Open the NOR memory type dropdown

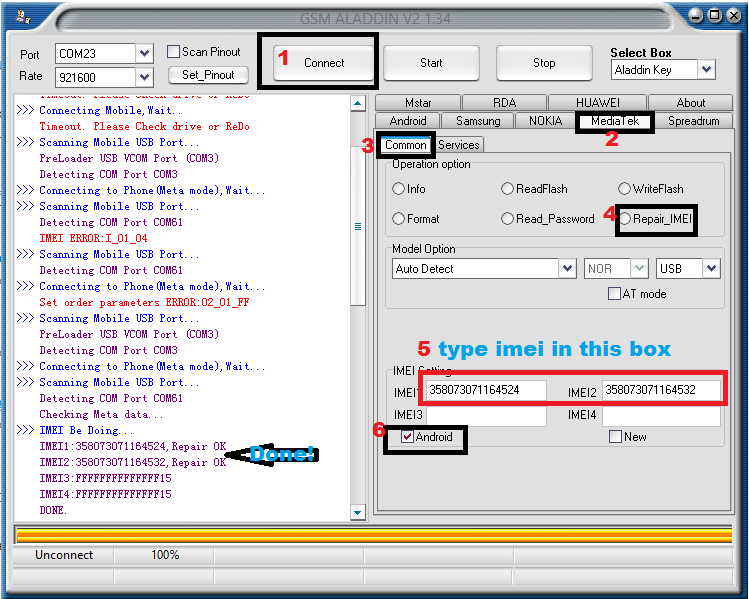(639, 268)
